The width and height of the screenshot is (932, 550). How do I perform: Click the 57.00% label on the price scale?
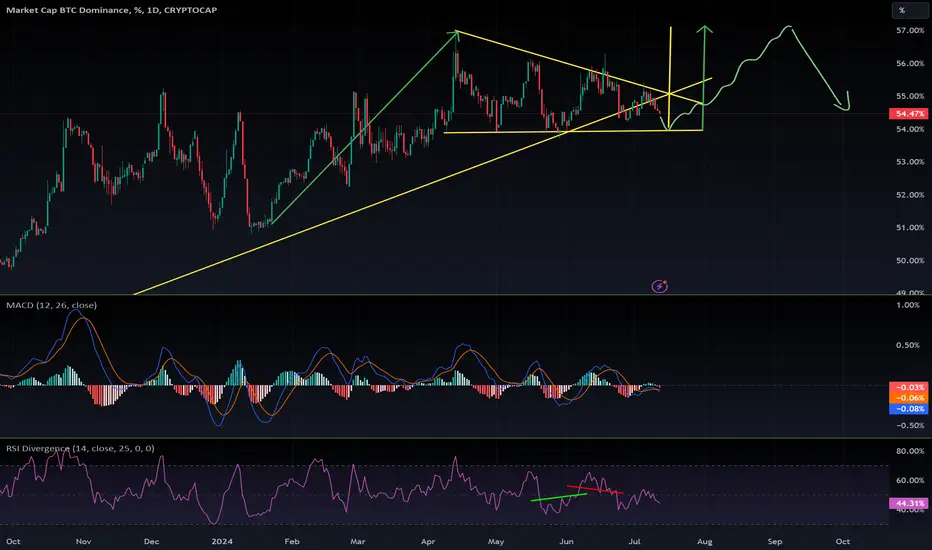click(910, 30)
